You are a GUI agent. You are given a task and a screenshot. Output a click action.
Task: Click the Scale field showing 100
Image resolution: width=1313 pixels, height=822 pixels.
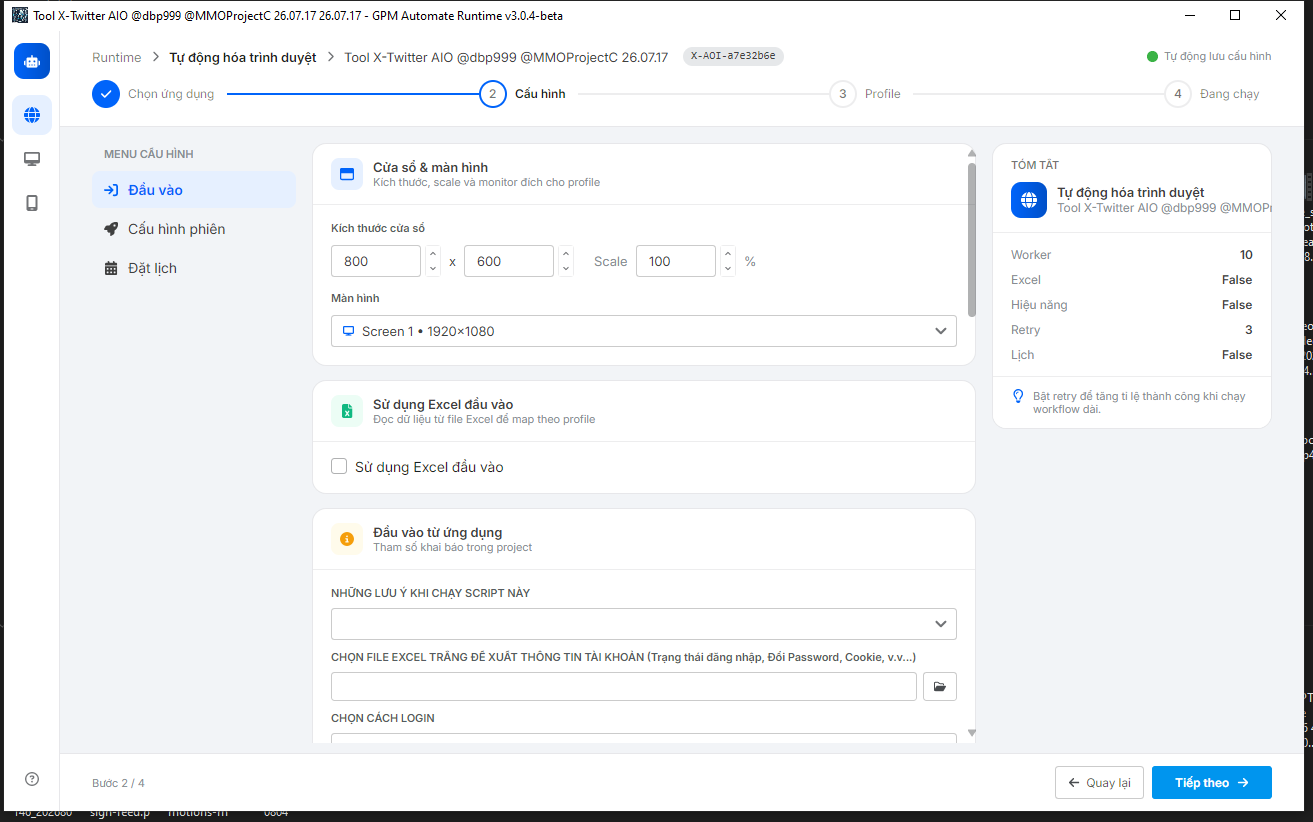(676, 261)
